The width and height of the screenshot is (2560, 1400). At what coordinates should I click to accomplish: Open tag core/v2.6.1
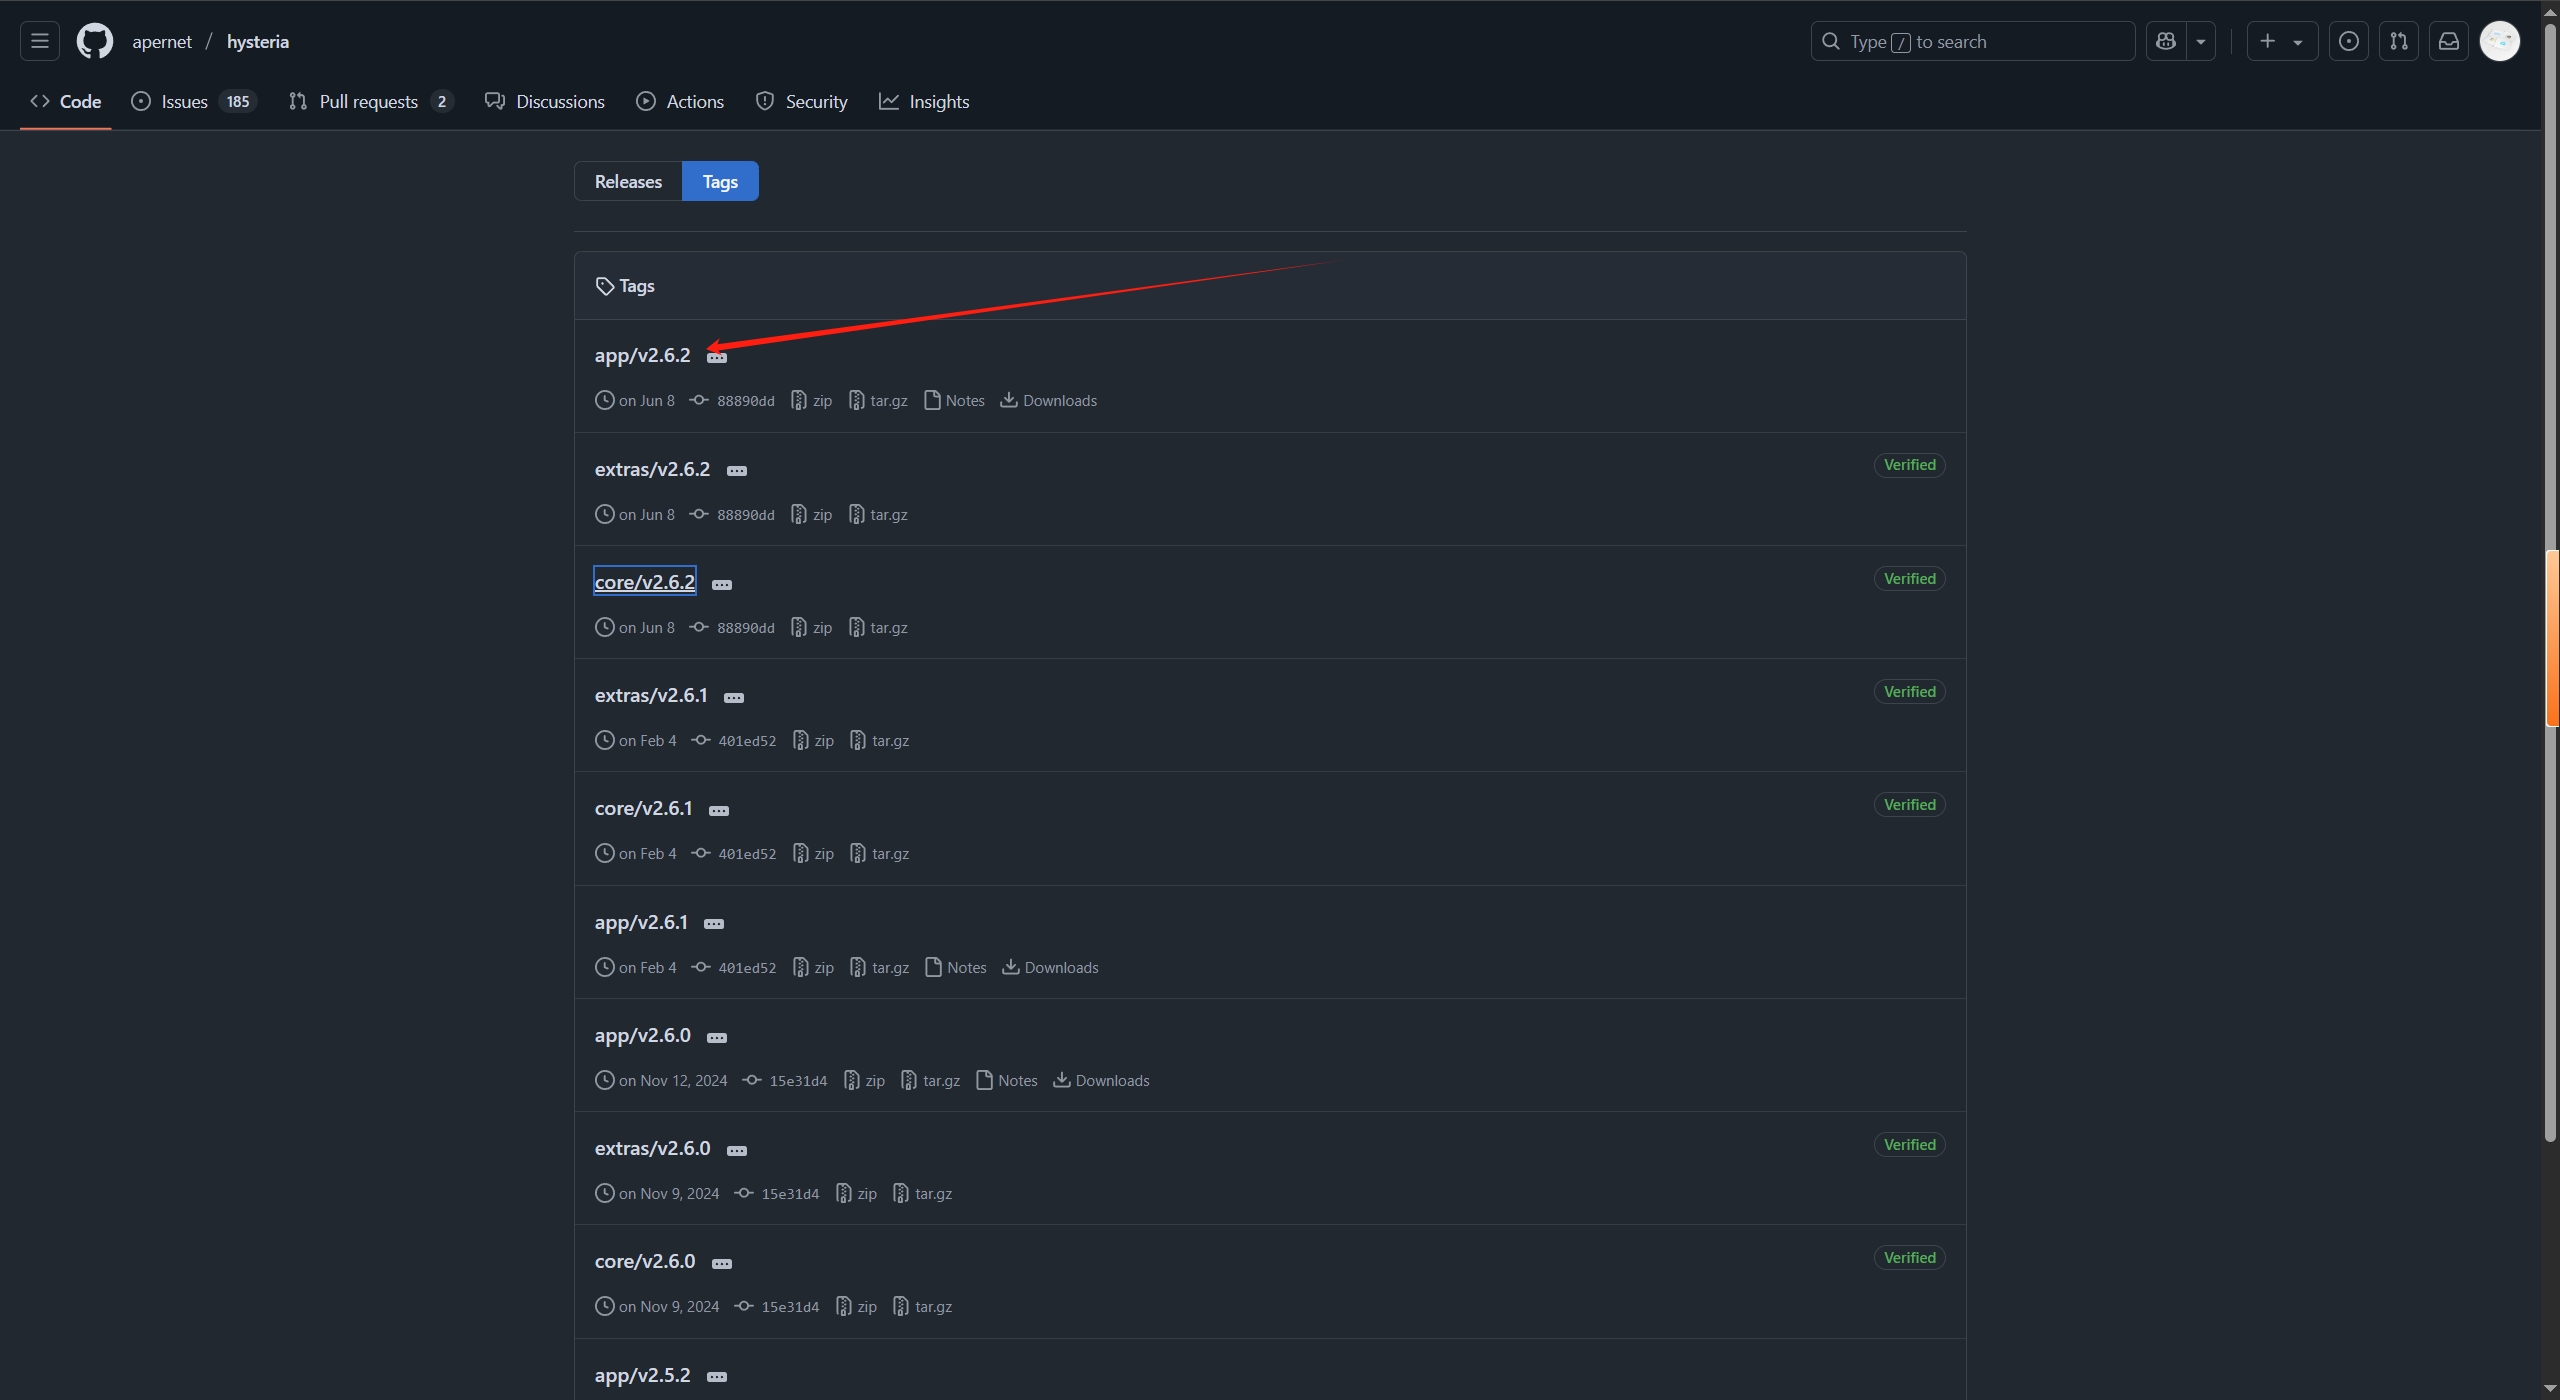tap(643, 808)
